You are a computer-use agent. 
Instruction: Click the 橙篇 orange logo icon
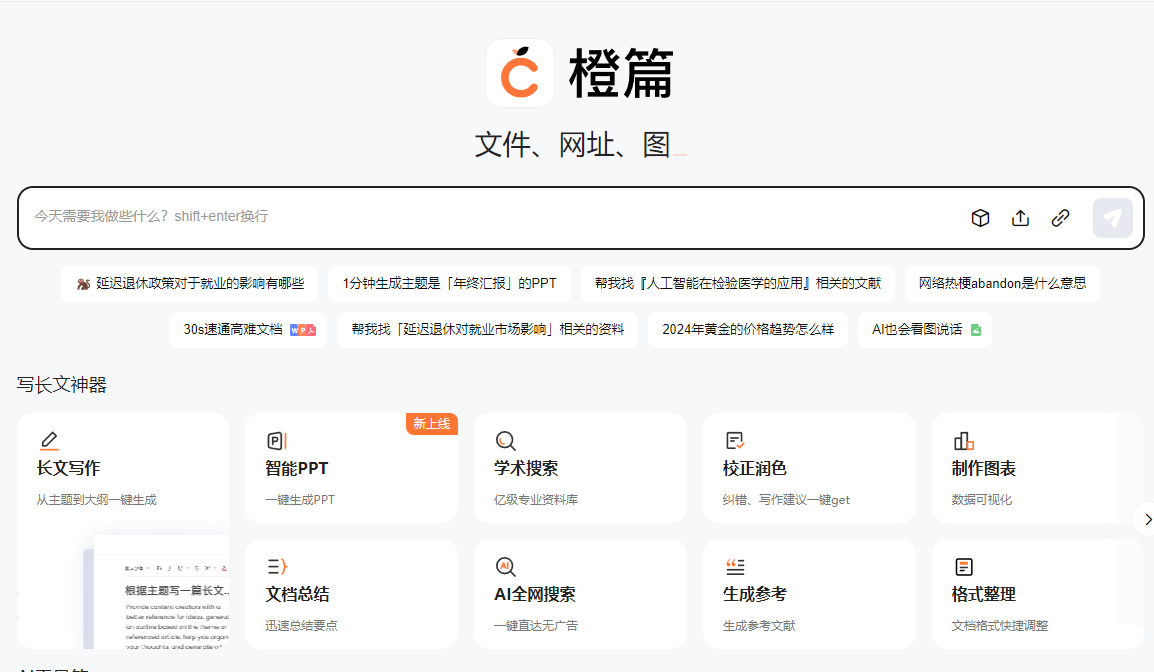[x=520, y=73]
